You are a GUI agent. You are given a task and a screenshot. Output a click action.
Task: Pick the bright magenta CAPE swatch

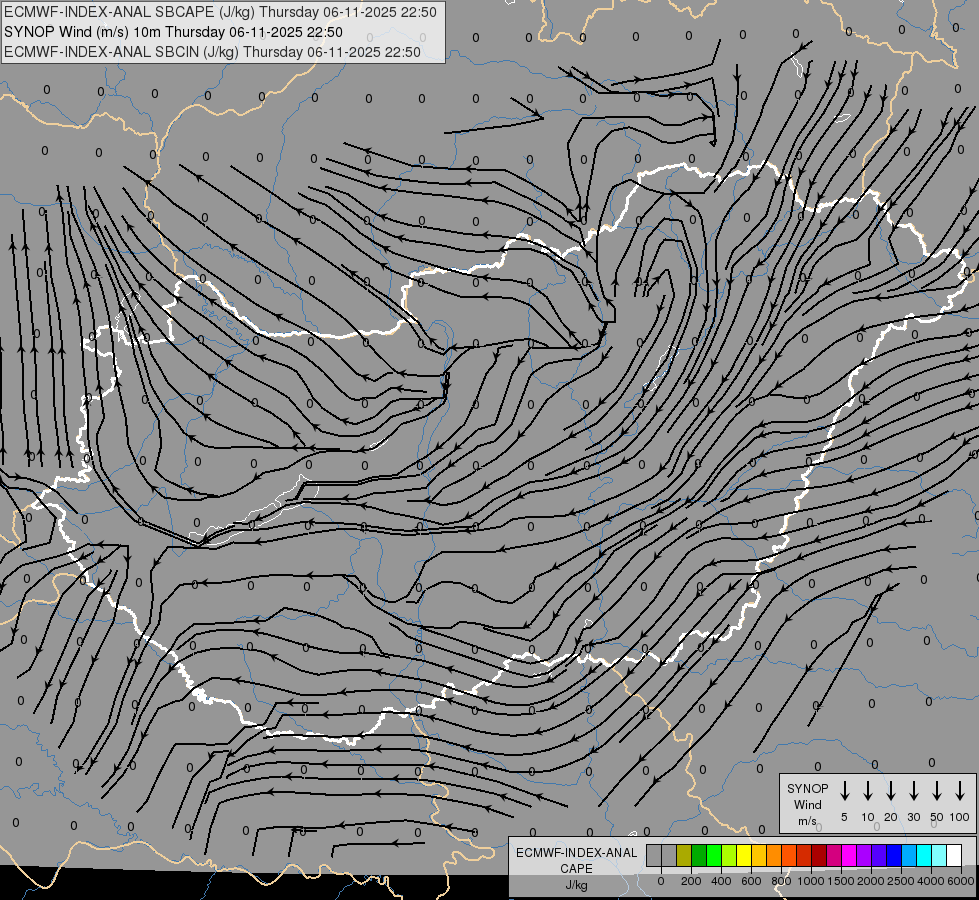(x=849, y=855)
